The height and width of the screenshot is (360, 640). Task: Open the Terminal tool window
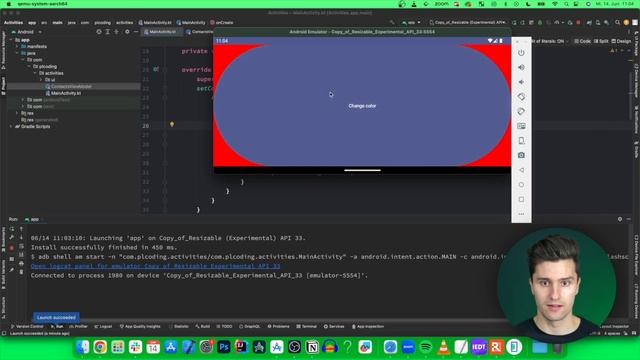[307, 327]
